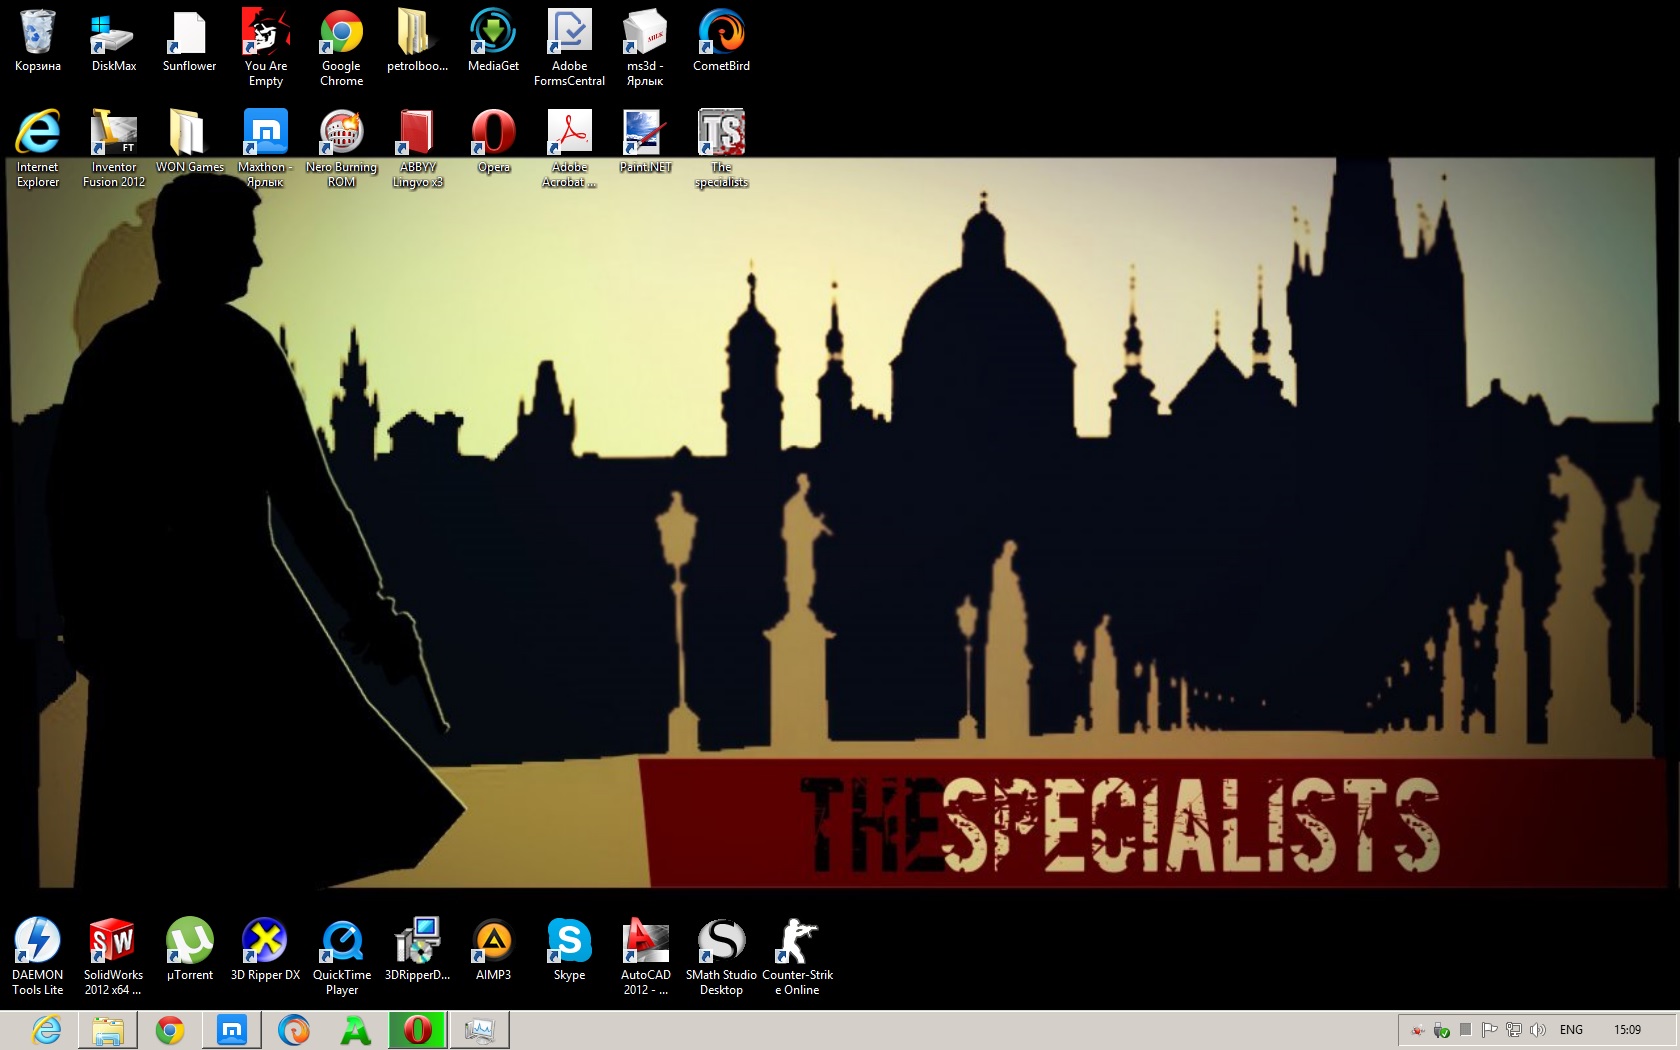Open Adobe FormsCentral shortcut
This screenshot has height=1050, width=1680.
[x=569, y=48]
